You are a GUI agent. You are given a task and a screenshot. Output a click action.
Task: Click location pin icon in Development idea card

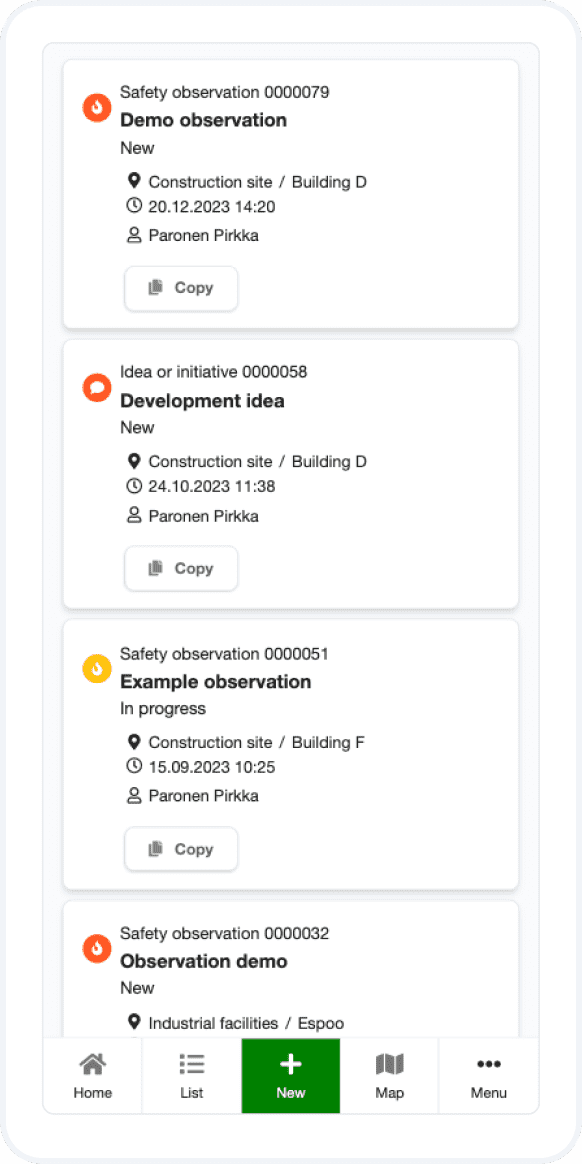click(134, 461)
